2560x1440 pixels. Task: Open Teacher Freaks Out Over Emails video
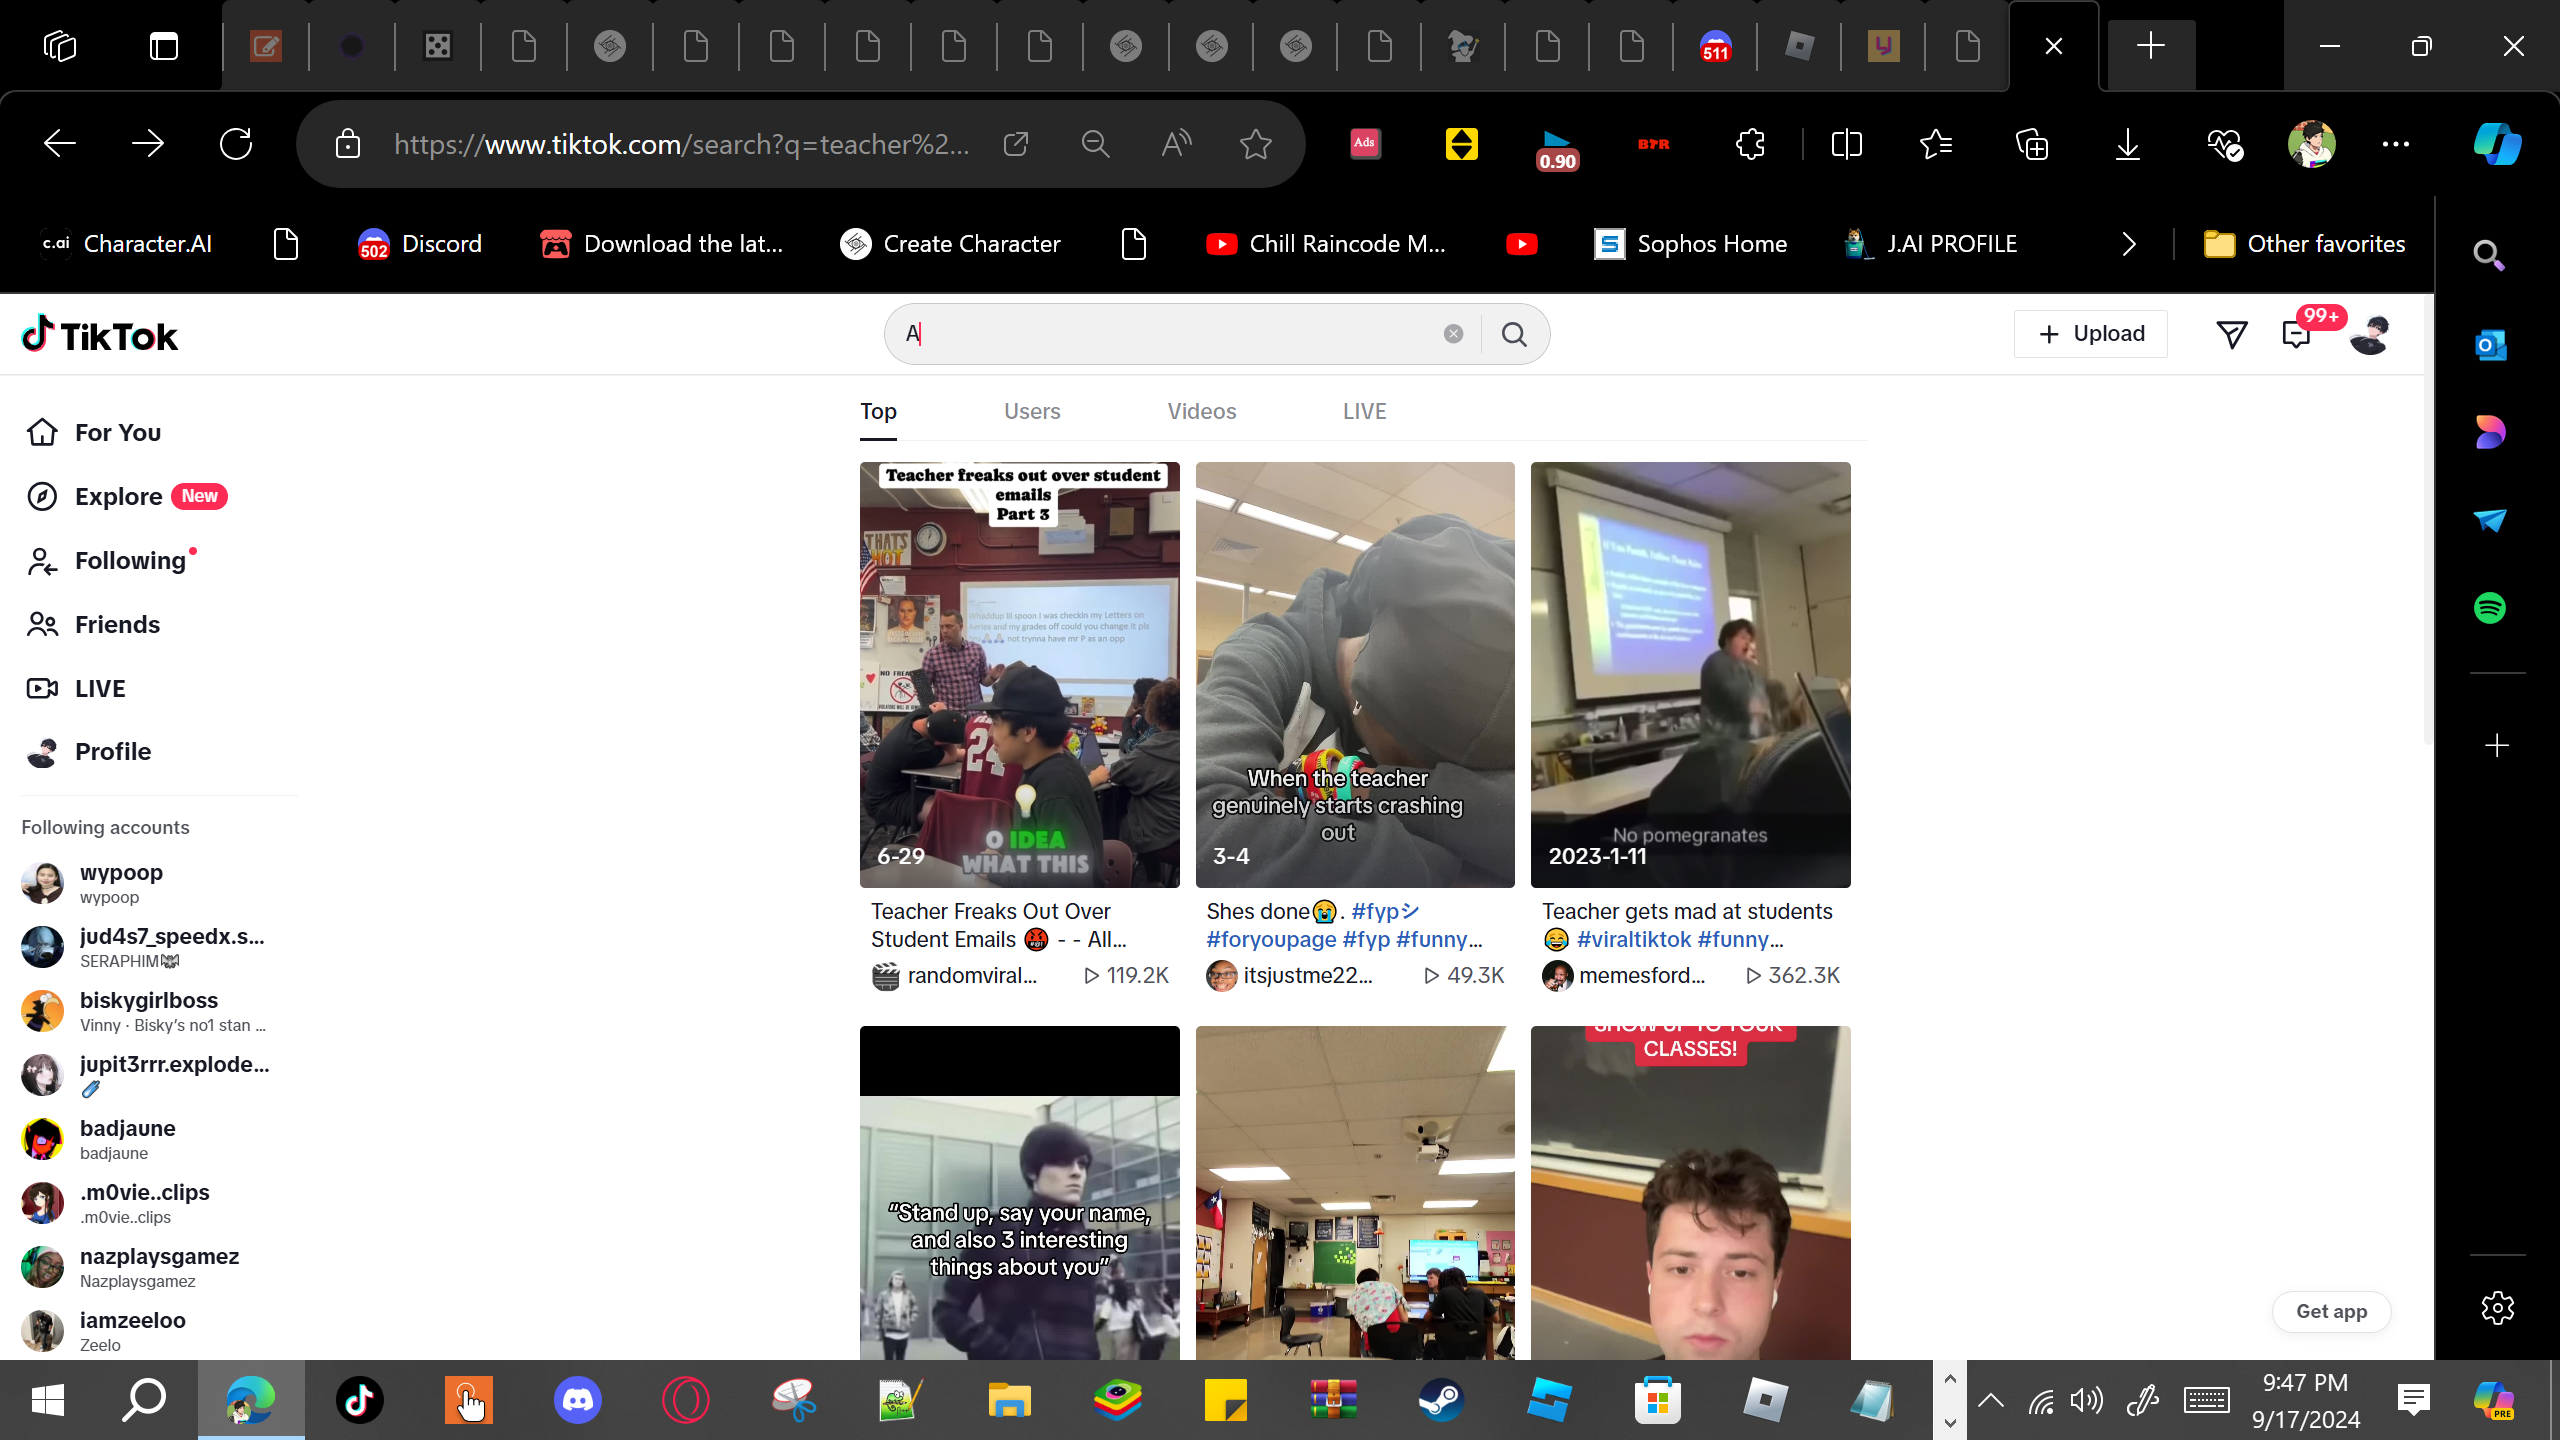point(1019,675)
